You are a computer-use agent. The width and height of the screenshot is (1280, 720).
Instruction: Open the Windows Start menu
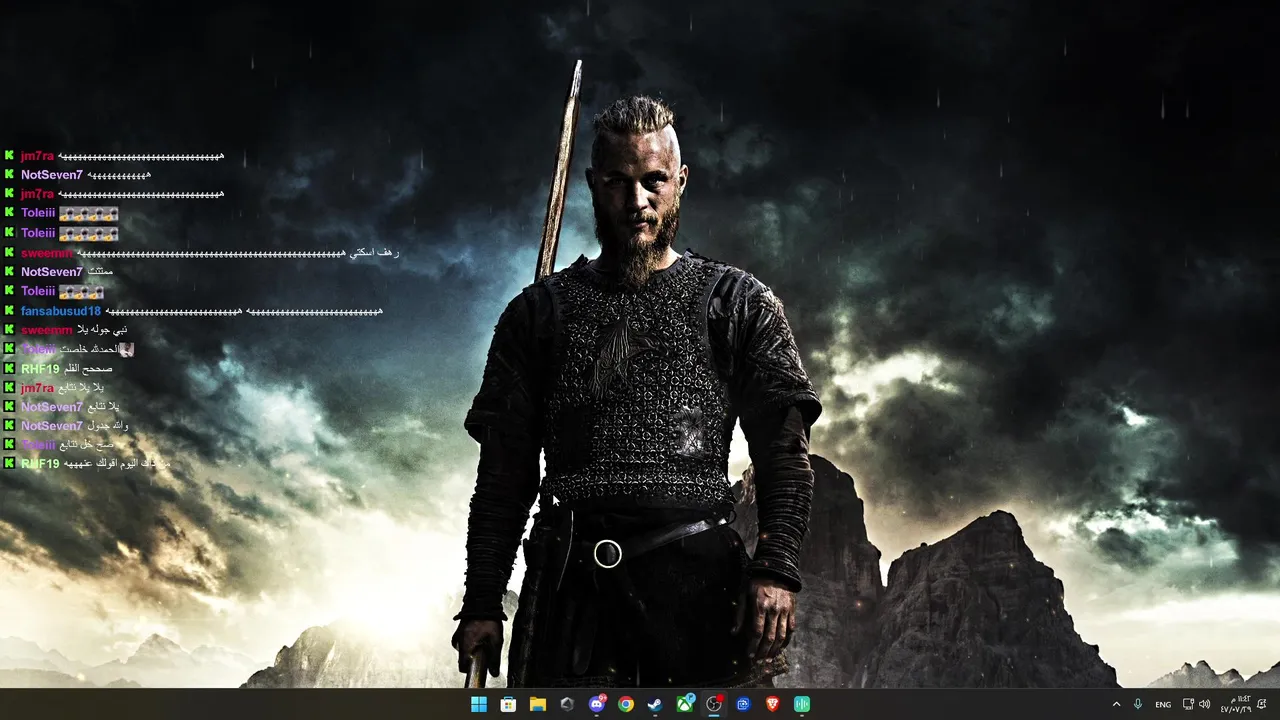point(479,704)
